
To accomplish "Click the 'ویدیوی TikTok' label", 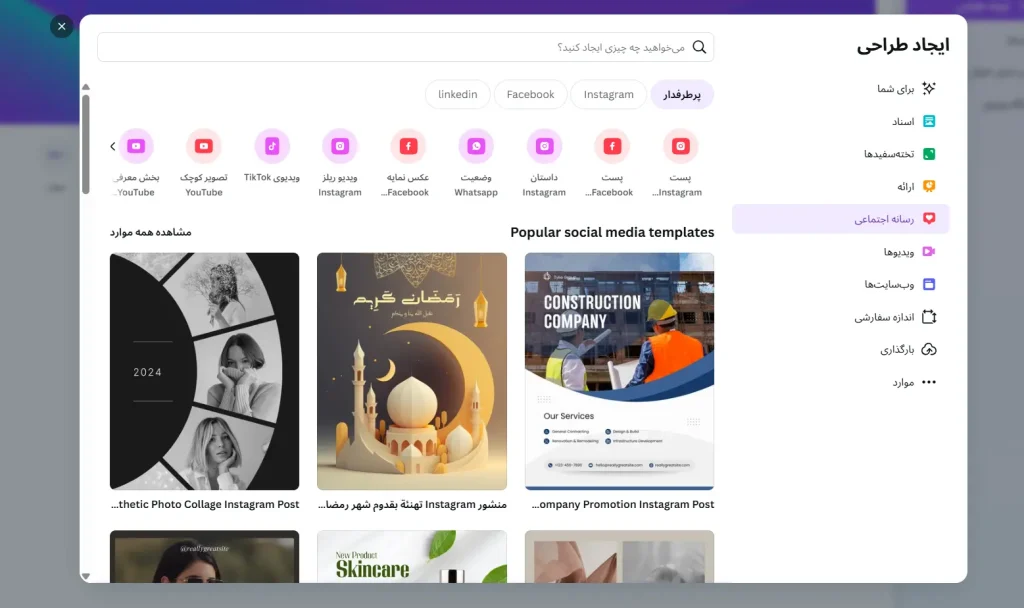I will tap(272, 177).
